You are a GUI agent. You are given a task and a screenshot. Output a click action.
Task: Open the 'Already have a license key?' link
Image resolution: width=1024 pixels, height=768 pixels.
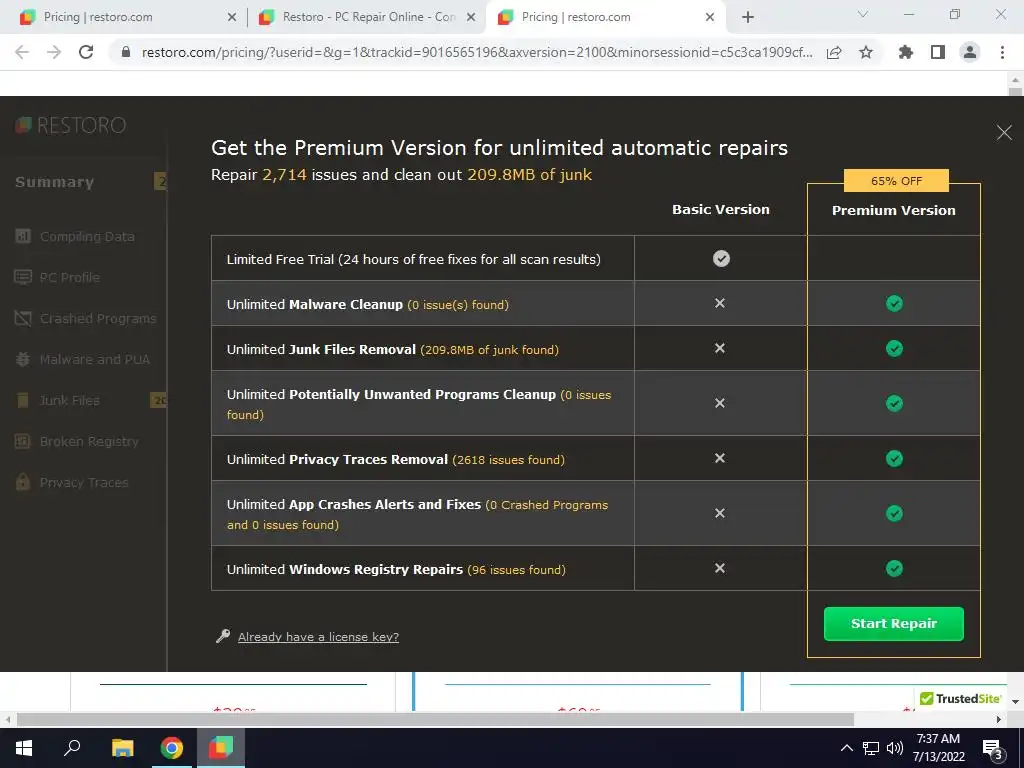pos(318,637)
